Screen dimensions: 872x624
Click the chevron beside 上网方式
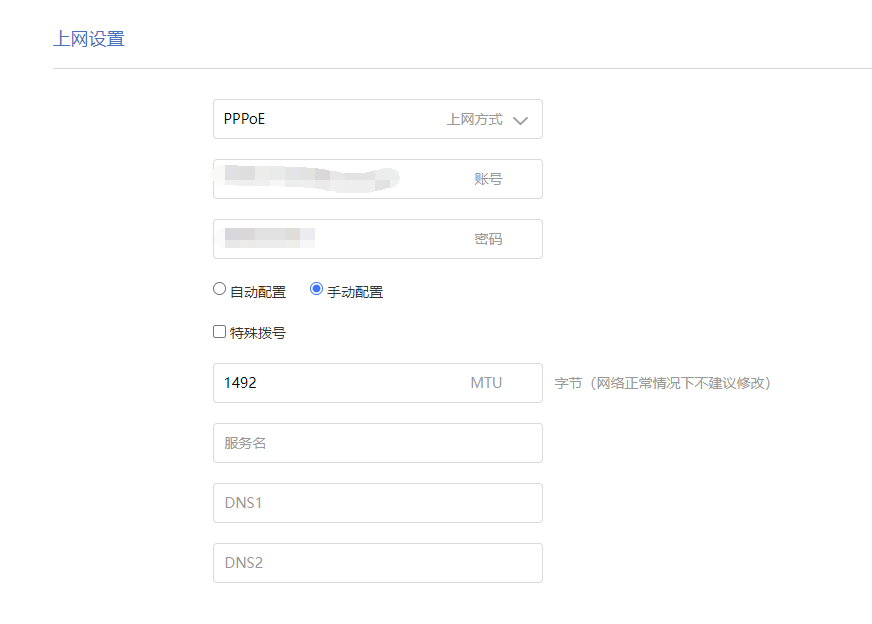pyautogui.click(x=520, y=119)
